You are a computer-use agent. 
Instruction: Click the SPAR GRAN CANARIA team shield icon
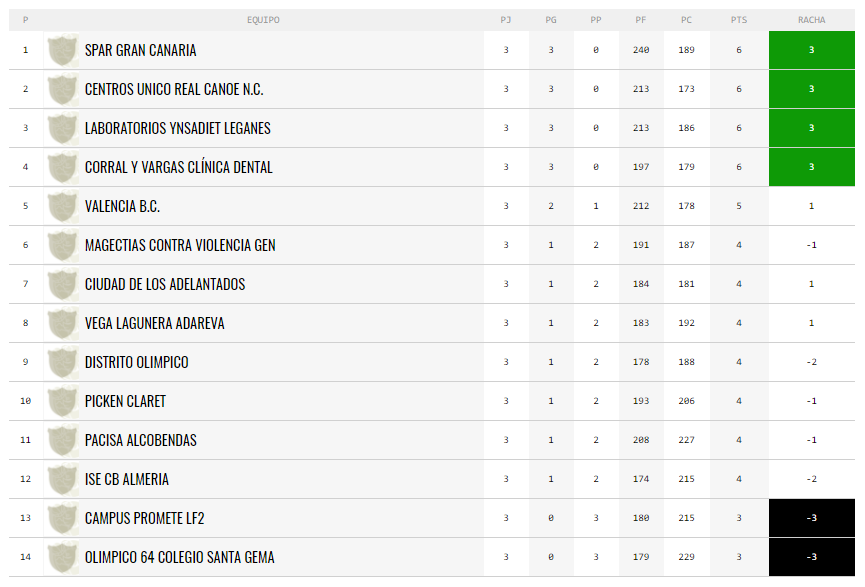[x=62, y=50]
